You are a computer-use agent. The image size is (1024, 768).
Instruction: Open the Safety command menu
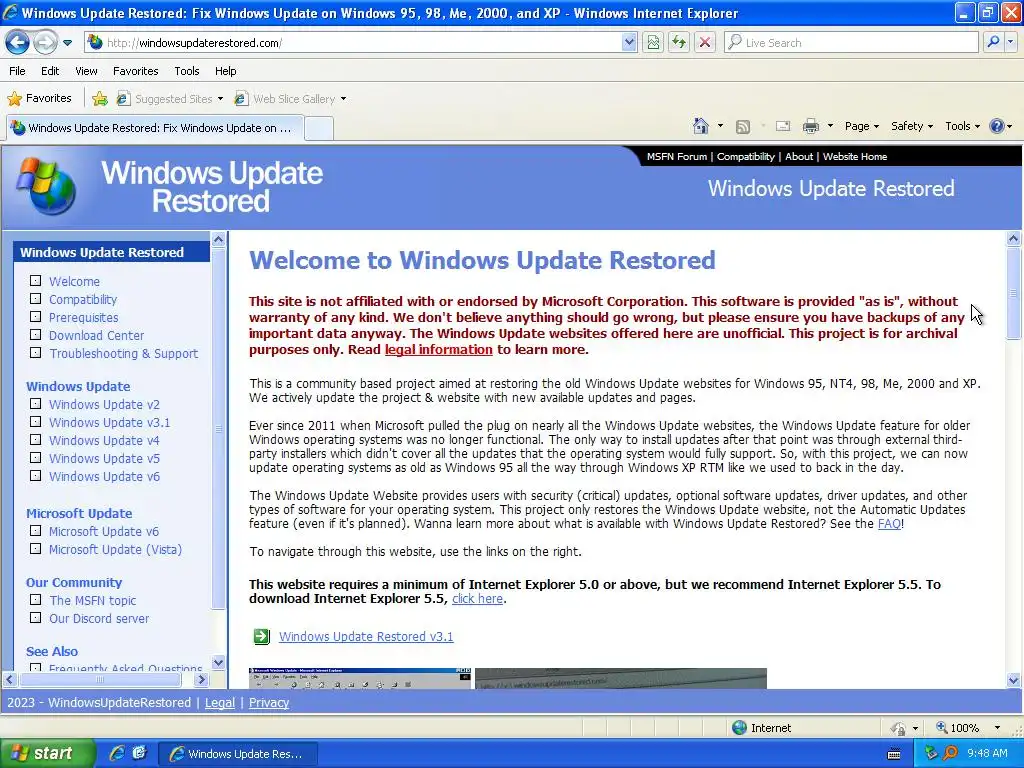pos(912,126)
